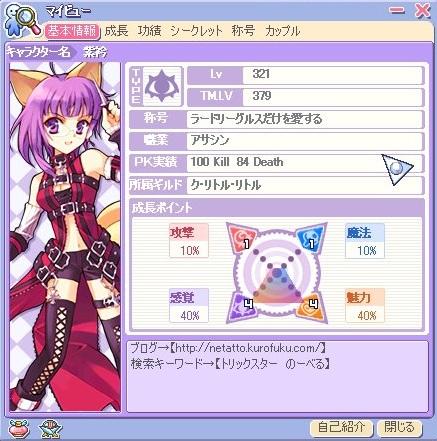Click the 自己紹介 button
This screenshot has width=437, height=441.
(x=341, y=427)
